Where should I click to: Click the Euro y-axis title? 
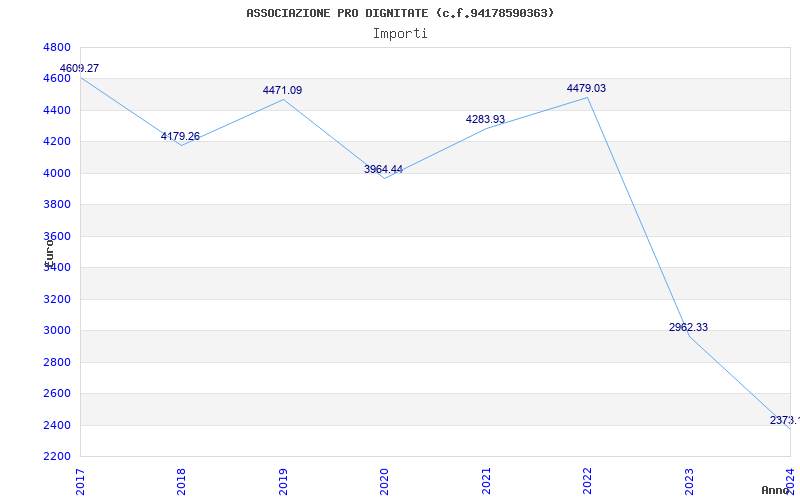pos(48,251)
